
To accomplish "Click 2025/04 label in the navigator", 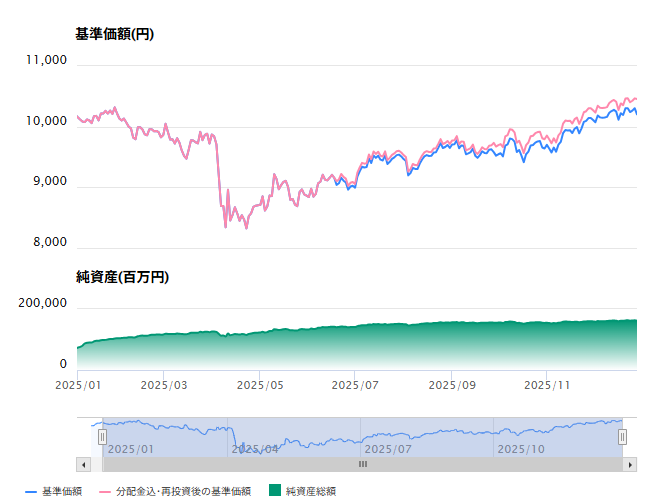I will pos(255,449).
